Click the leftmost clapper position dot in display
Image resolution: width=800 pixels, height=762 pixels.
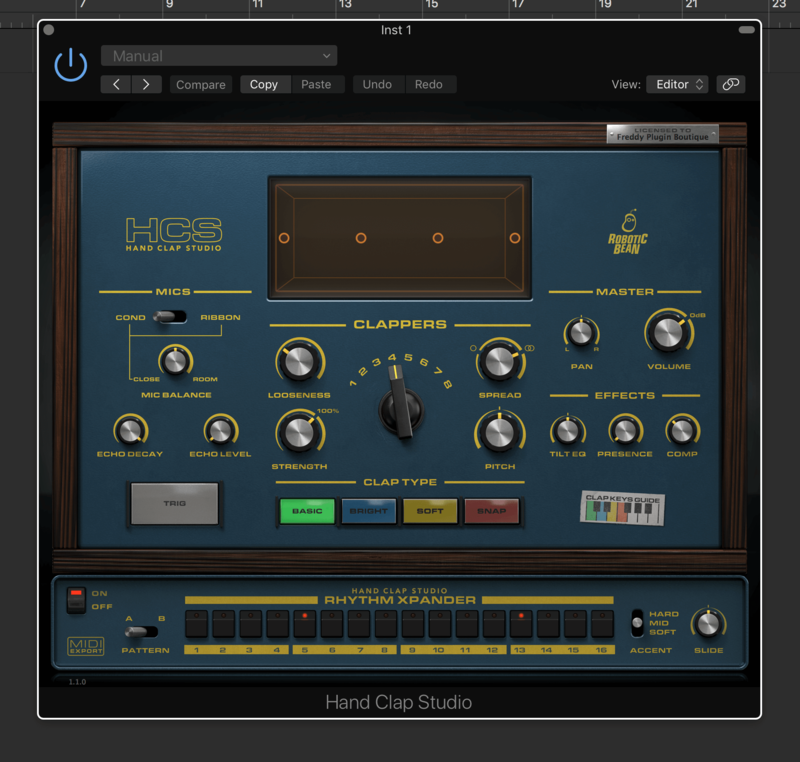tap(284, 238)
